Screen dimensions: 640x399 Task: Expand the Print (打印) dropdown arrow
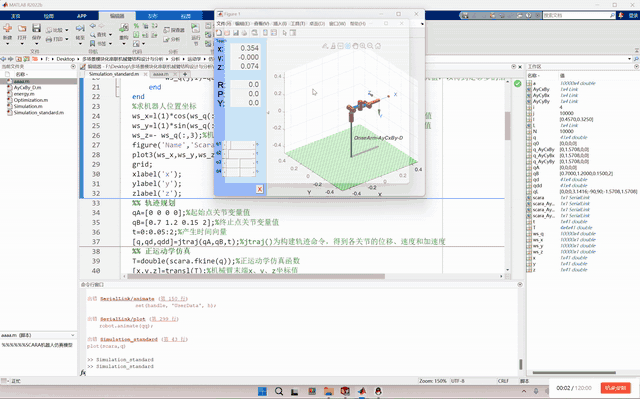[67, 40]
